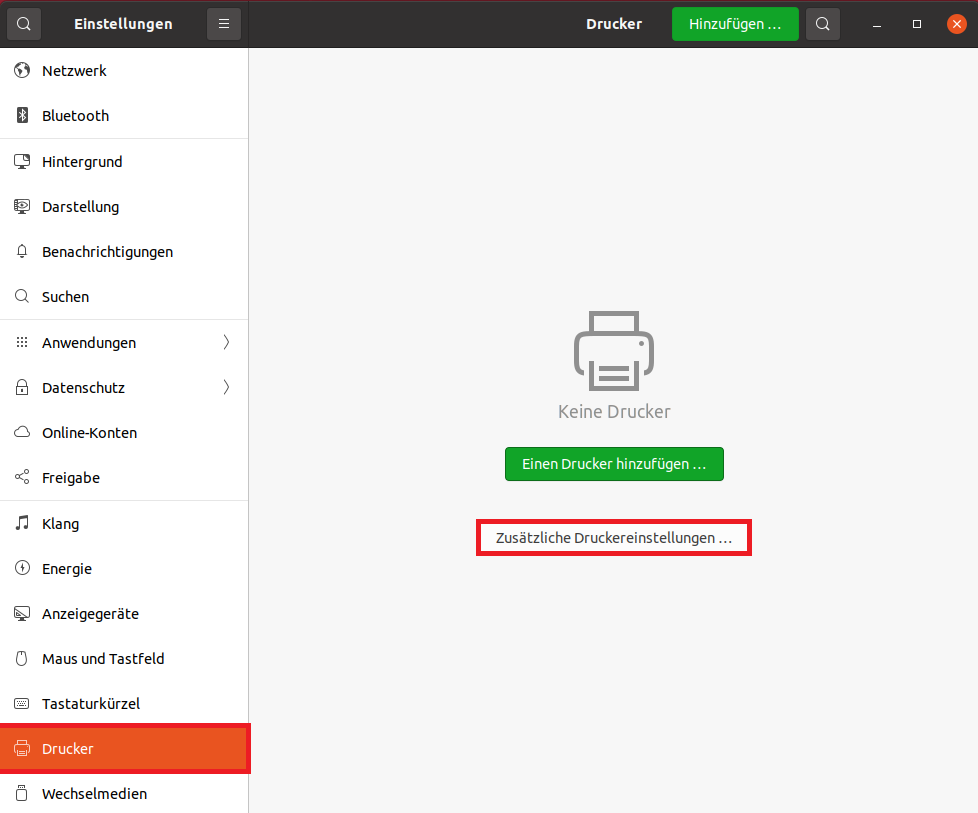Select Darstellung in the sidebar
The width and height of the screenshot is (978, 813).
pyautogui.click(x=80, y=207)
